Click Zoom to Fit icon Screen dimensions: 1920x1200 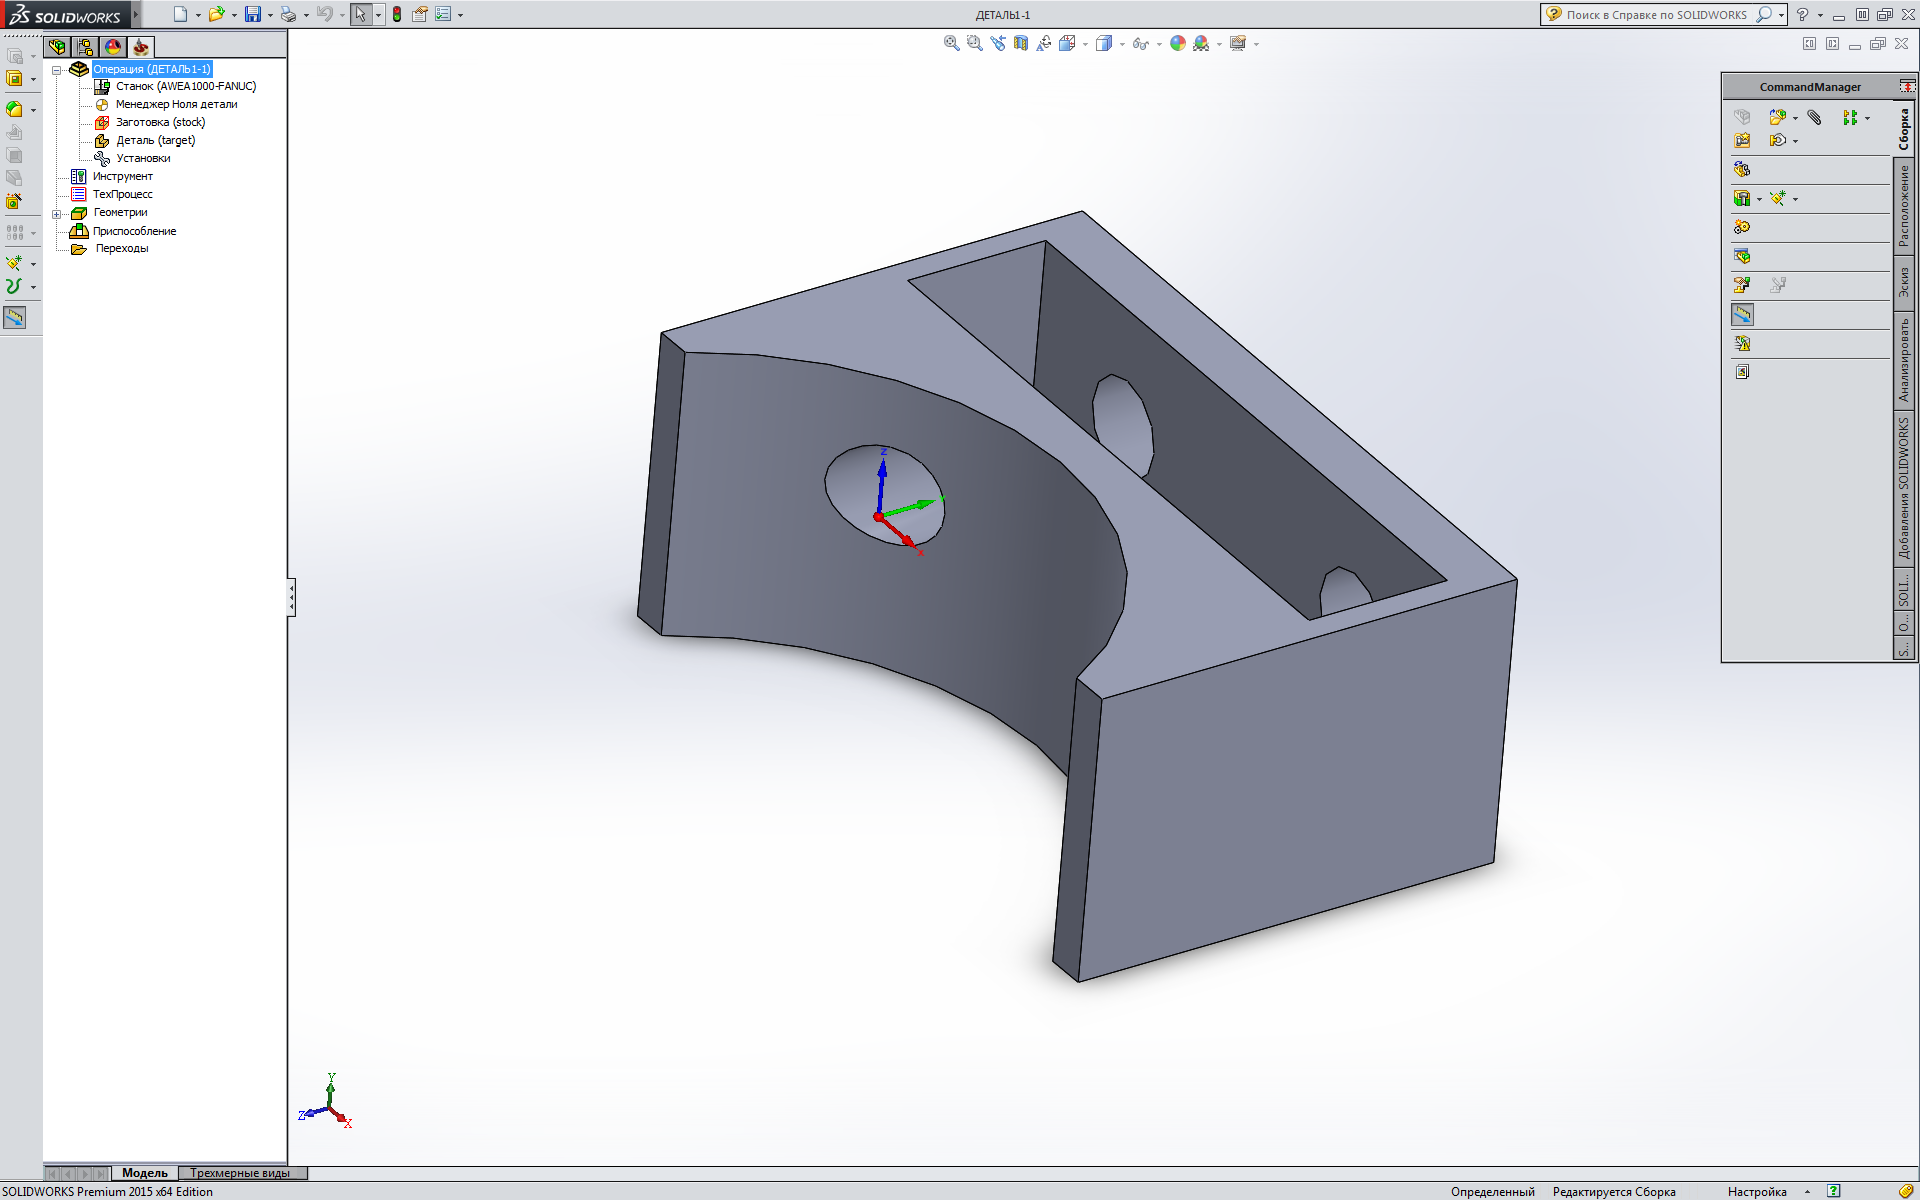[951, 43]
